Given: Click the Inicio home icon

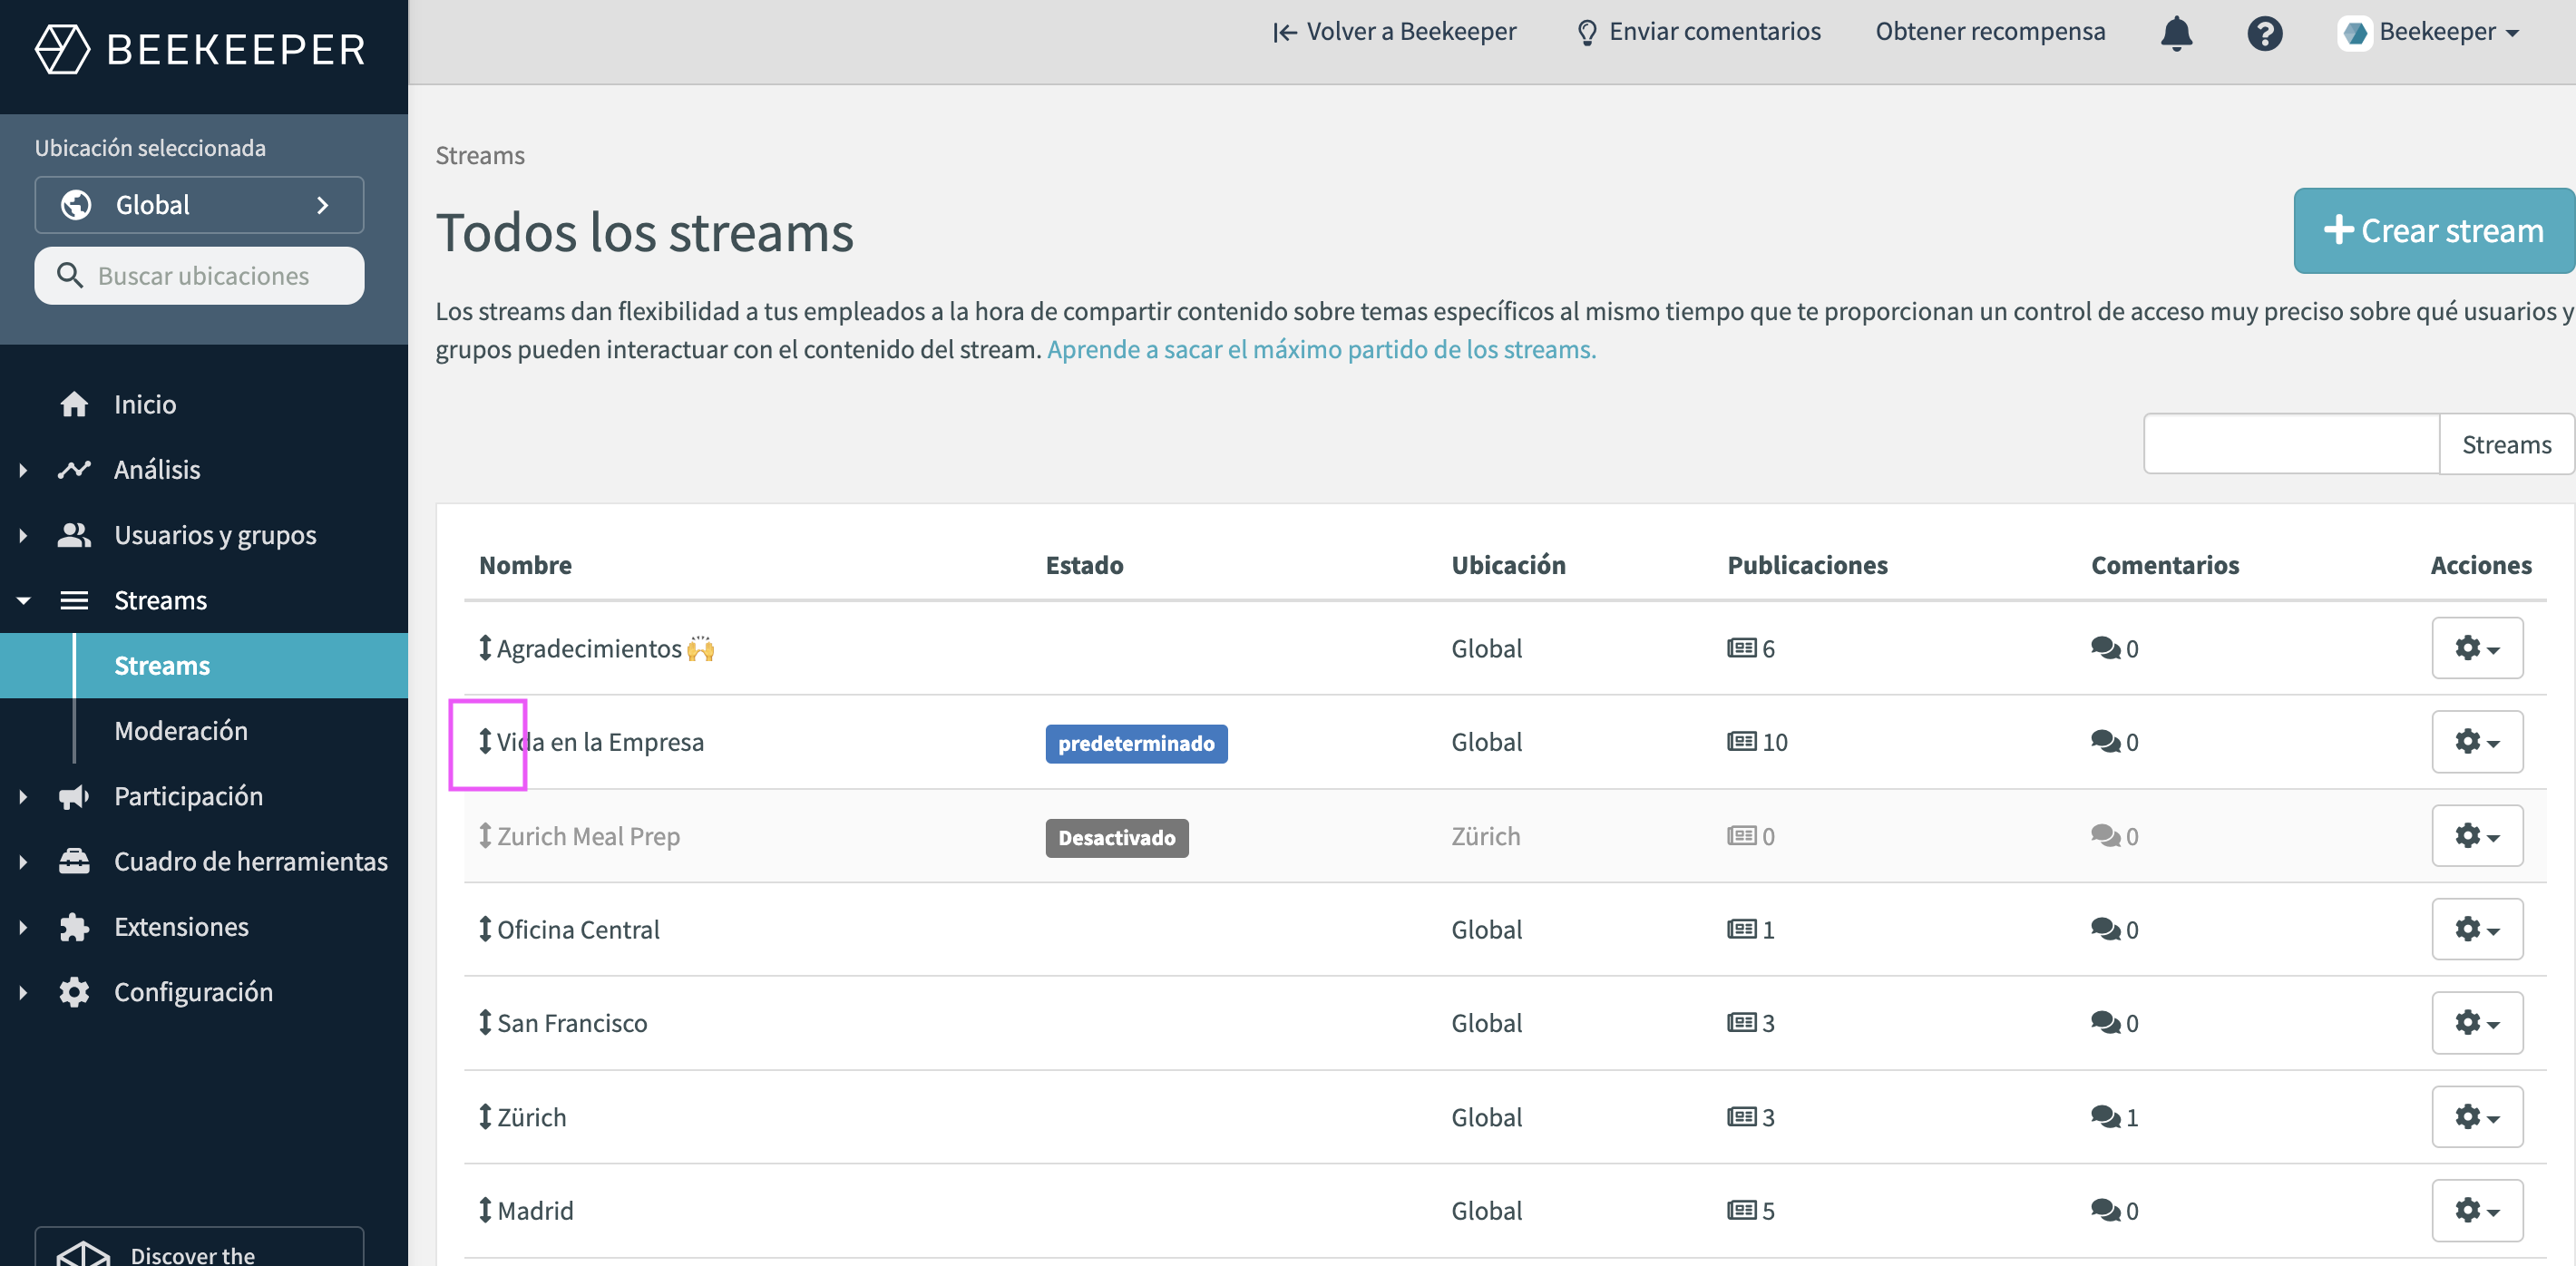Looking at the screenshot, I should click(x=74, y=404).
